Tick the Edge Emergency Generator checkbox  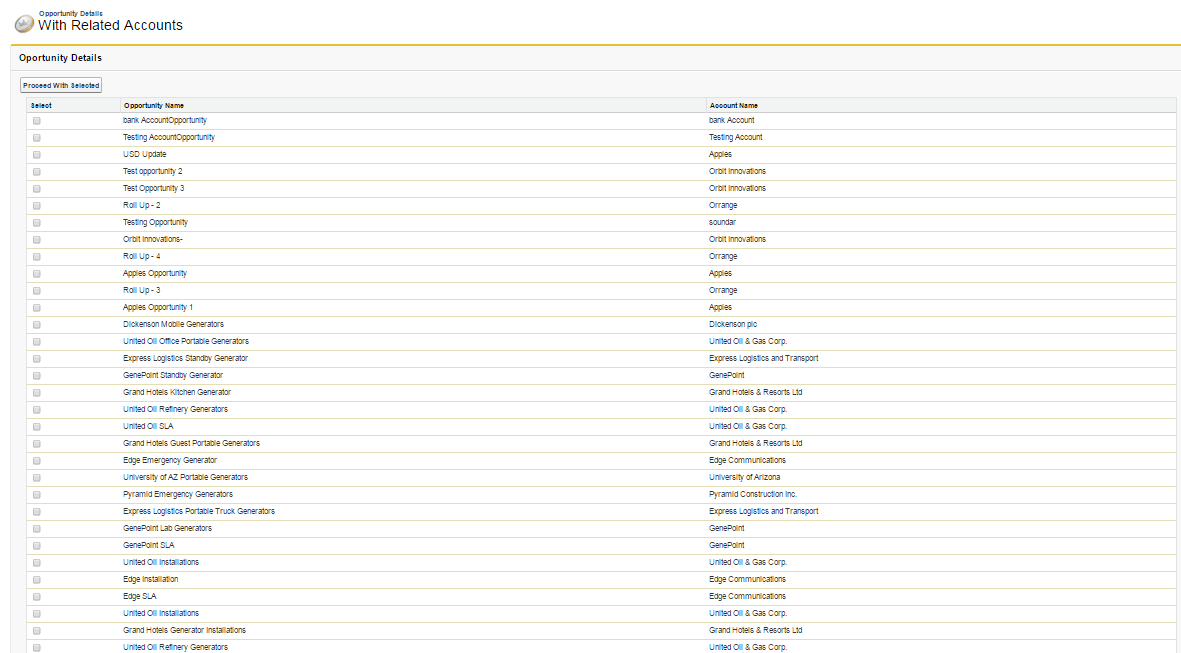(x=37, y=461)
